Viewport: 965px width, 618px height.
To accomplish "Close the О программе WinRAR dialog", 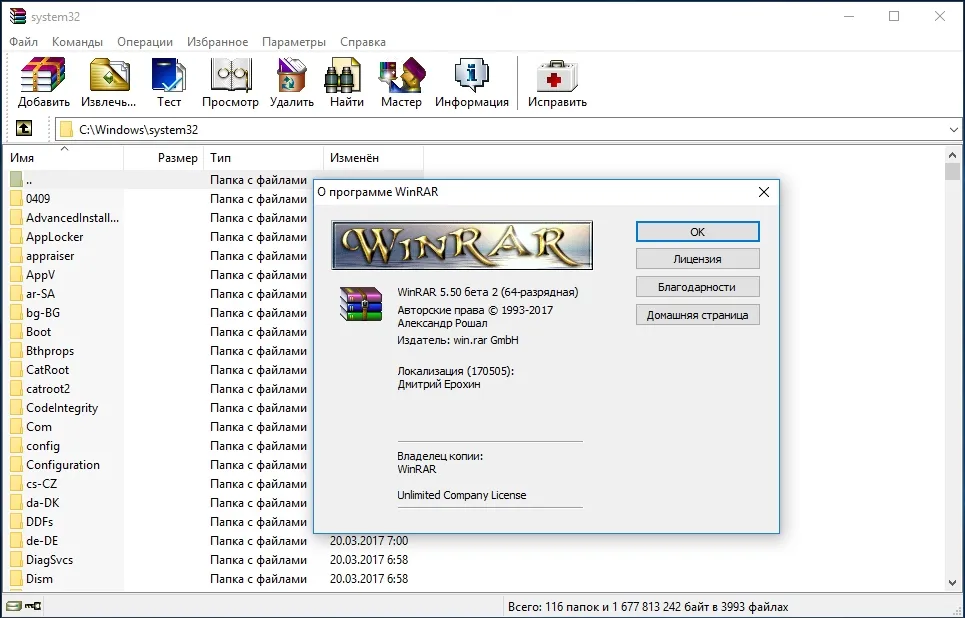I will point(764,192).
